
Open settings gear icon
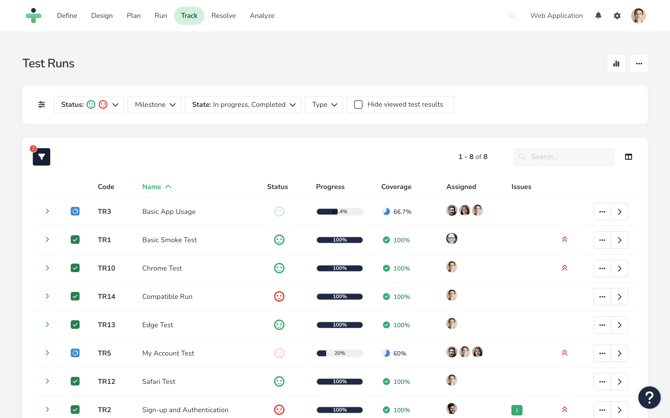point(617,16)
